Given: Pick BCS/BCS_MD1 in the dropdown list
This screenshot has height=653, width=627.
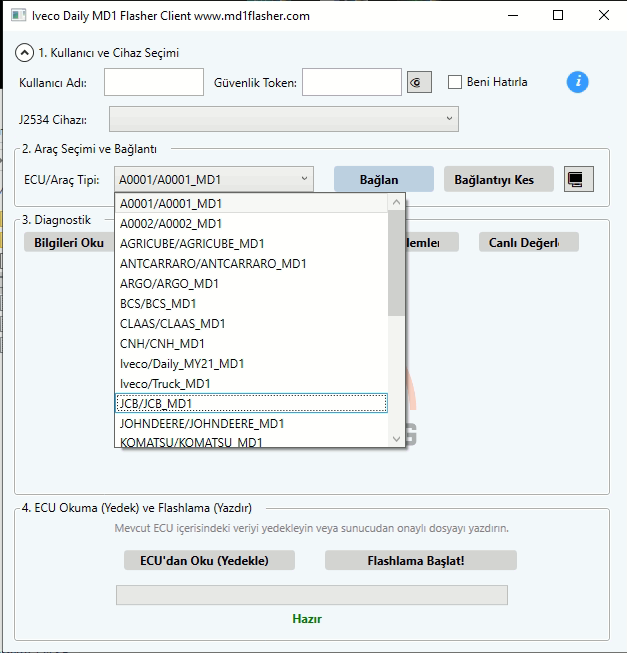Looking at the screenshot, I should click(251, 304).
